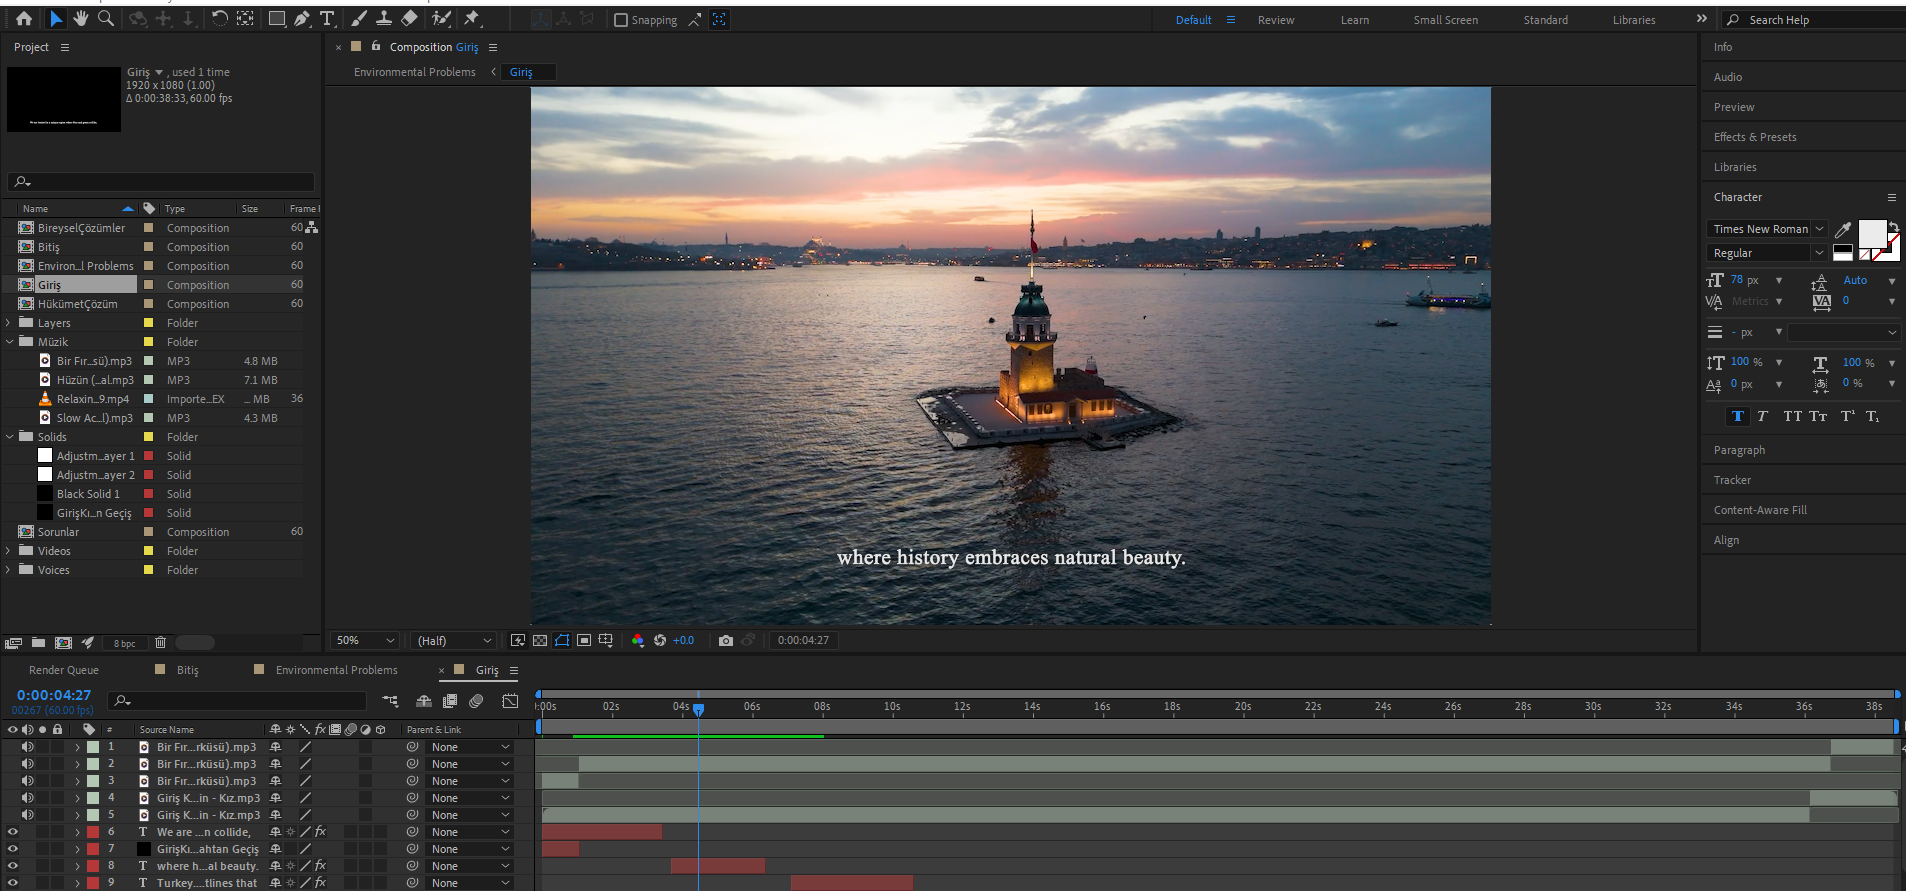Pick a color with the Character eyedropper
This screenshot has height=891, width=1906.
pos(1843,229)
